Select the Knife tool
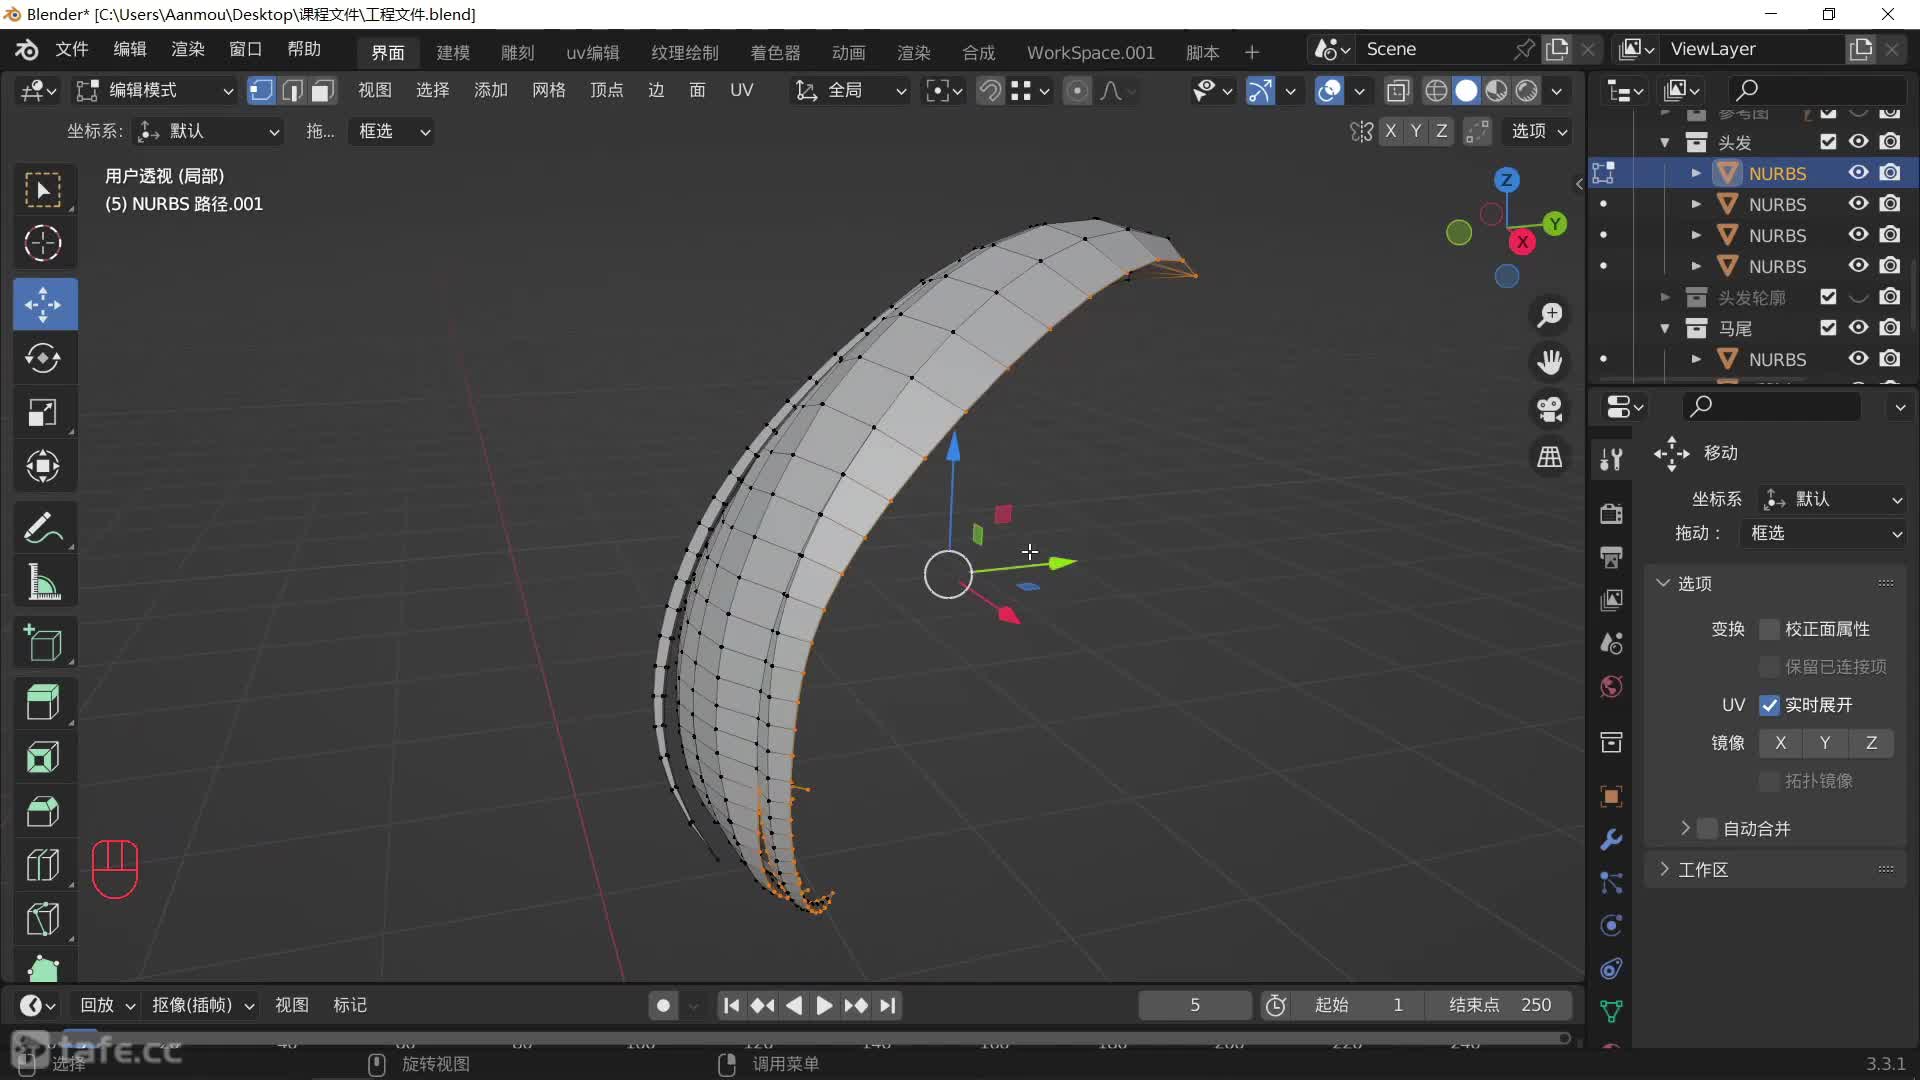This screenshot has height=1080, width=1920. pyautogui.click(x=43, y=919)
